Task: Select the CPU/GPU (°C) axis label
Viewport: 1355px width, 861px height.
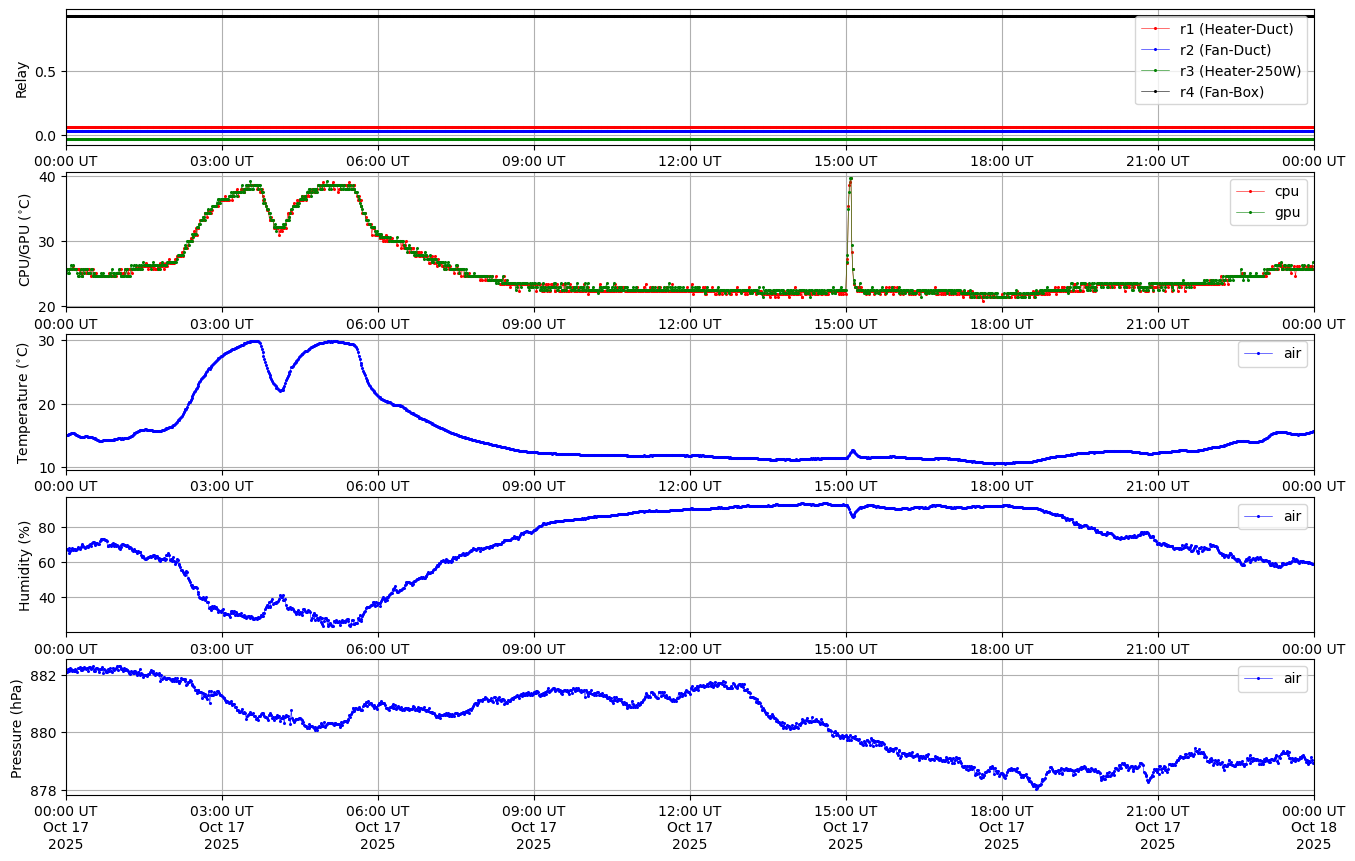Action: pos(24,240)
